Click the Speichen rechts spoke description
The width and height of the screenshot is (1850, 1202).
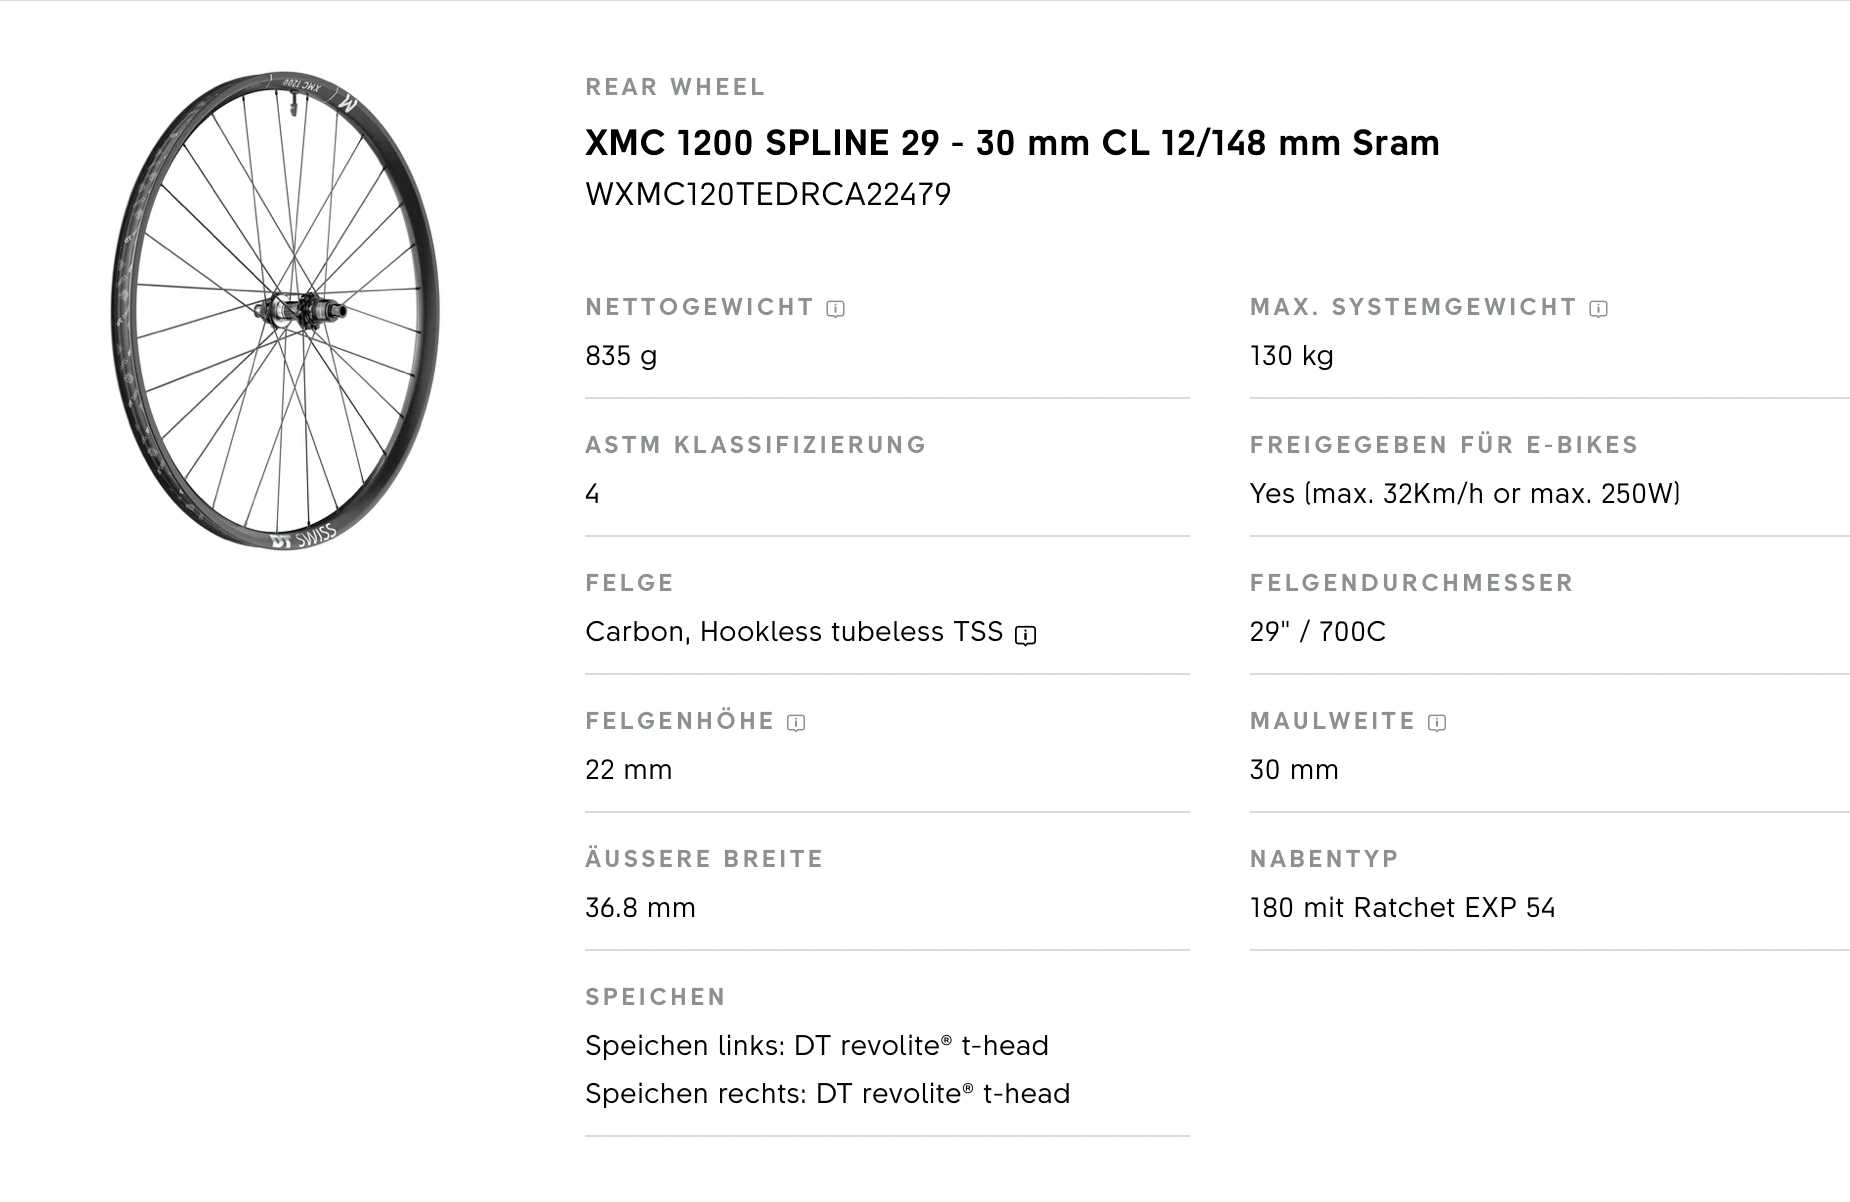pyautogui.click(x=827, y=1094)
